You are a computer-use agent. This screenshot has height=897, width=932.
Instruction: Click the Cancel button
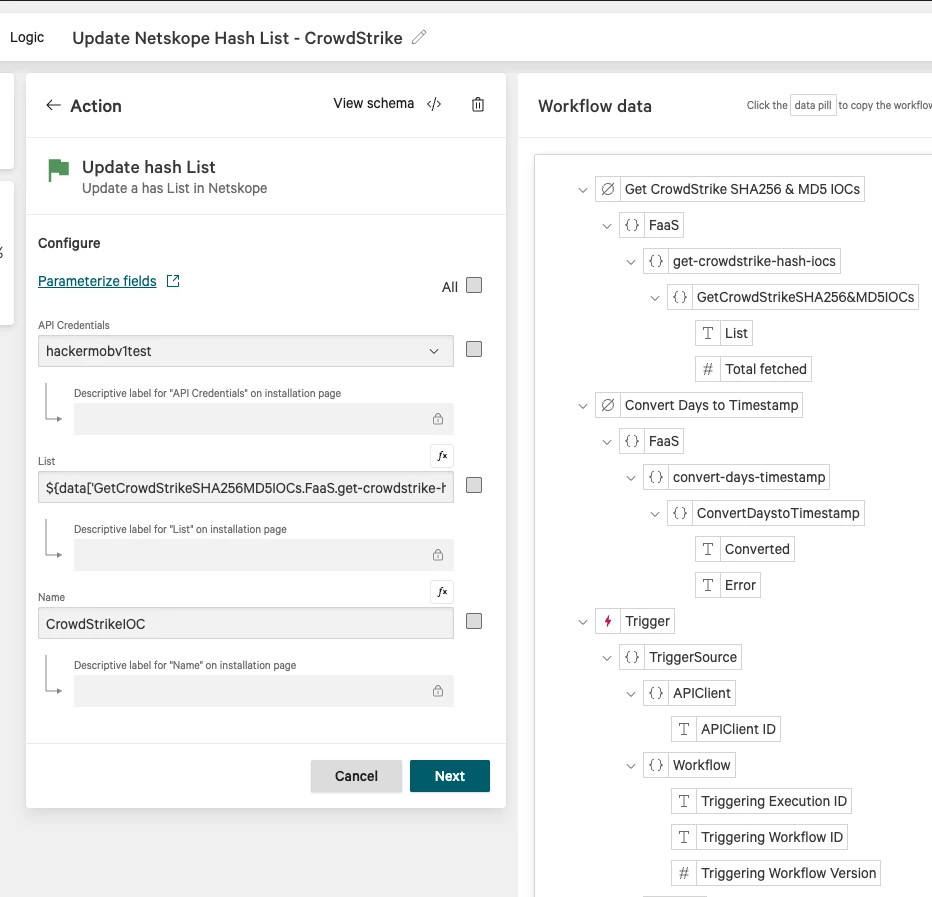point(356,776)
